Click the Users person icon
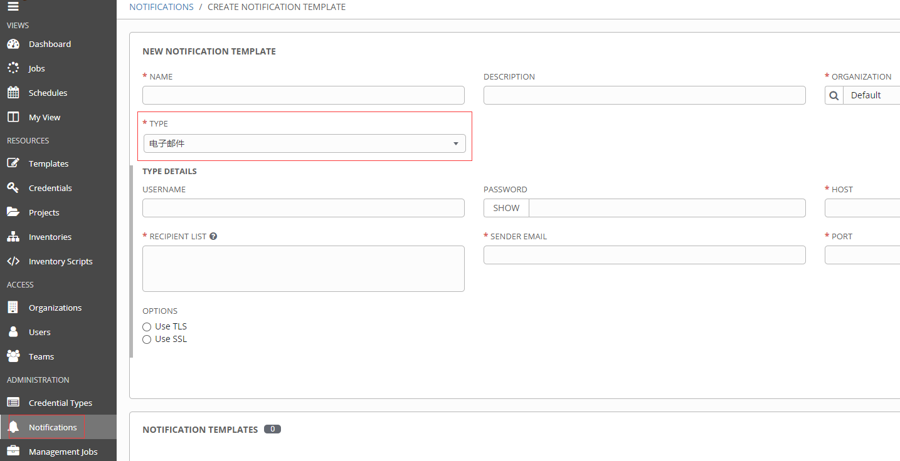 (13, 332)
